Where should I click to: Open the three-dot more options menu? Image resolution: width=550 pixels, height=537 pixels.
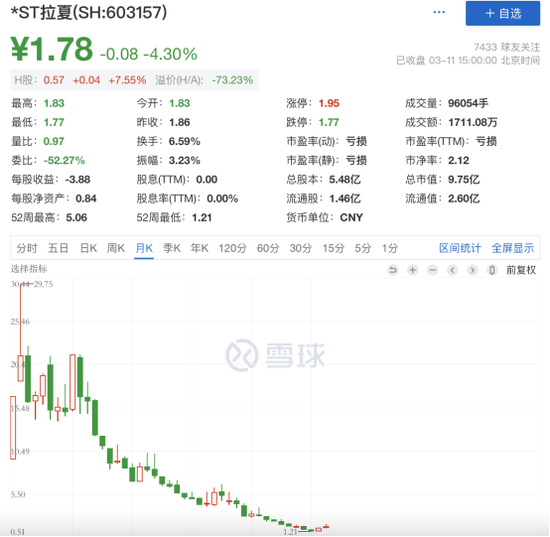coord(439,13)
